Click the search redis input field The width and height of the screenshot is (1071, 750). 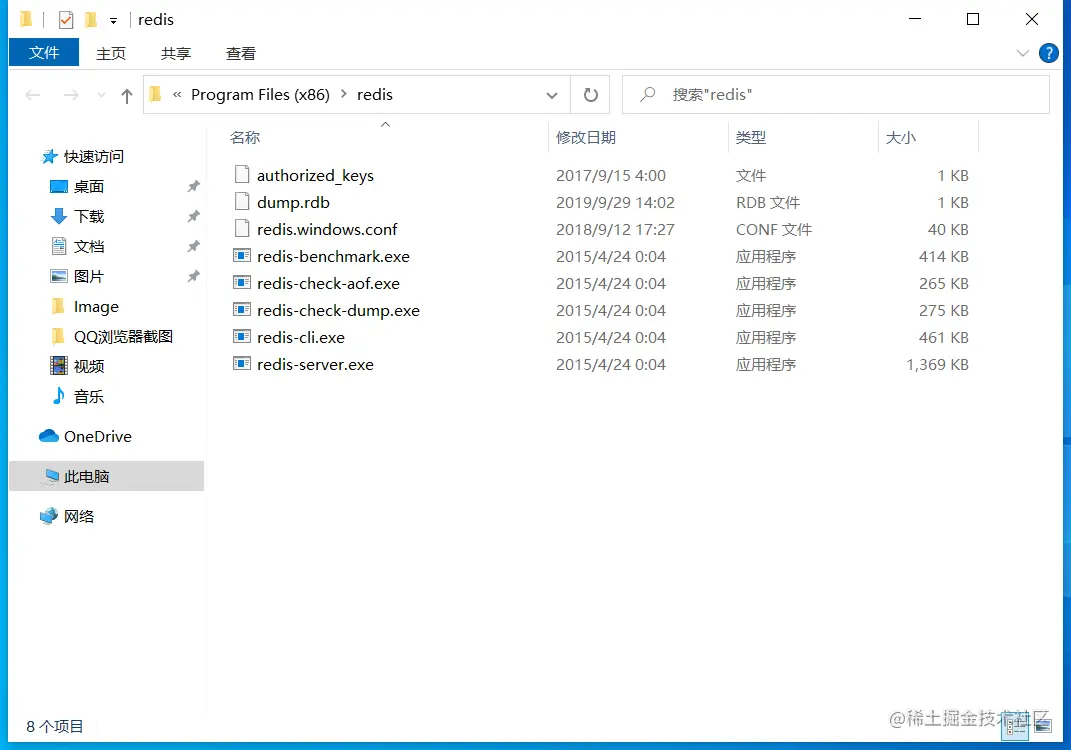point(835,94)
